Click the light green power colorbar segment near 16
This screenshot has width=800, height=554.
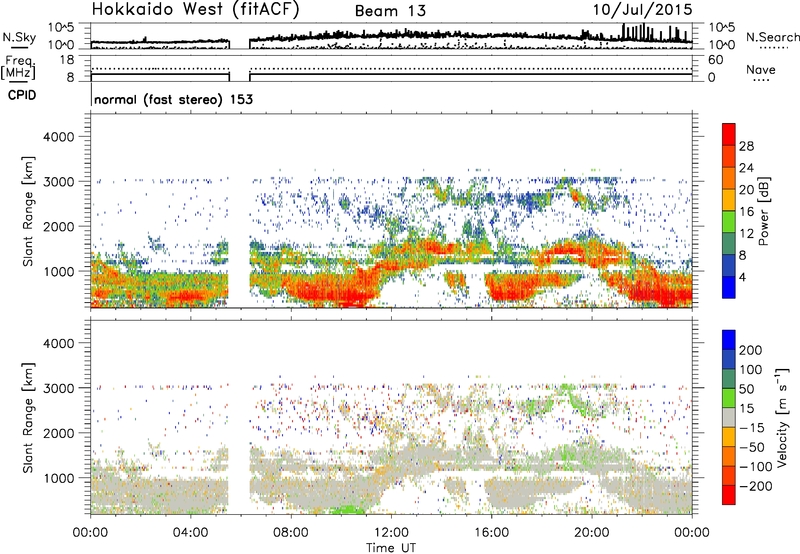[729, 221]
